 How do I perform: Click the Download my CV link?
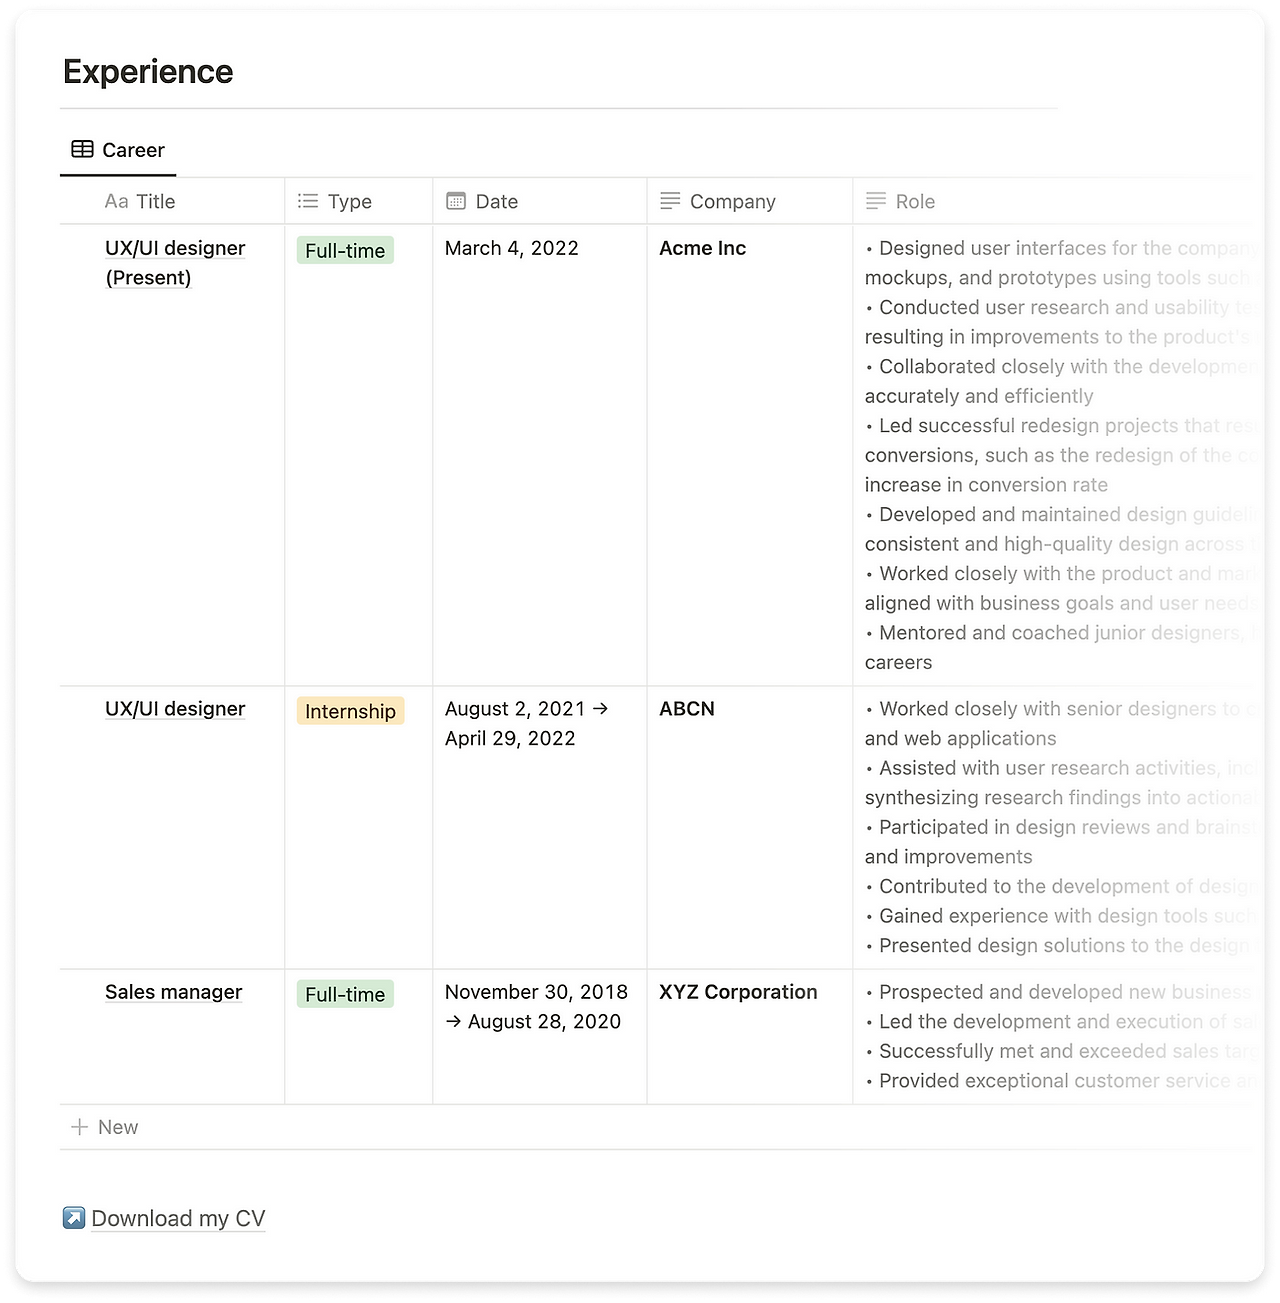178,1218
